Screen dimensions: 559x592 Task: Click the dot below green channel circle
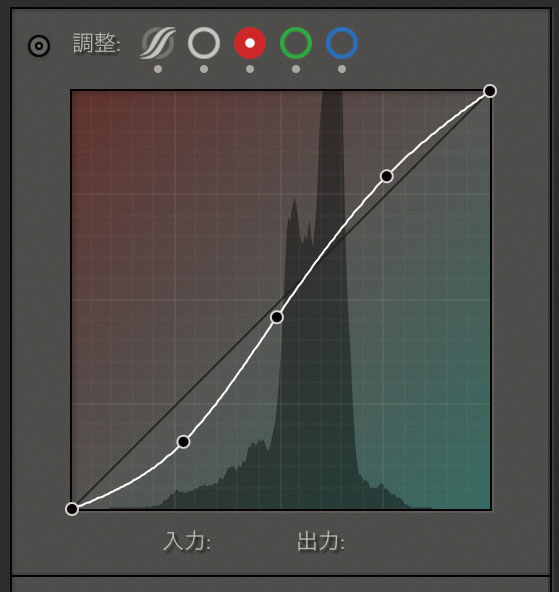click(296, 69)
